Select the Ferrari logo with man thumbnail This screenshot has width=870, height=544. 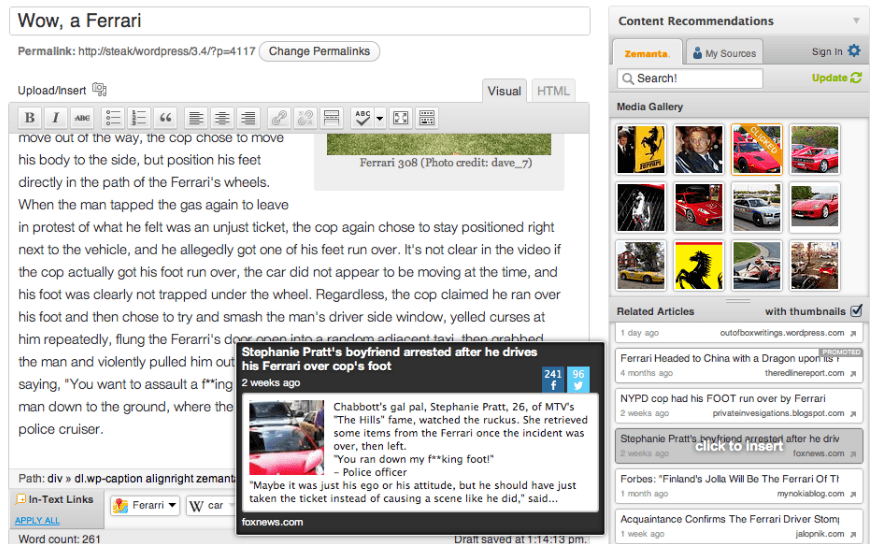[x=641, y=149]
